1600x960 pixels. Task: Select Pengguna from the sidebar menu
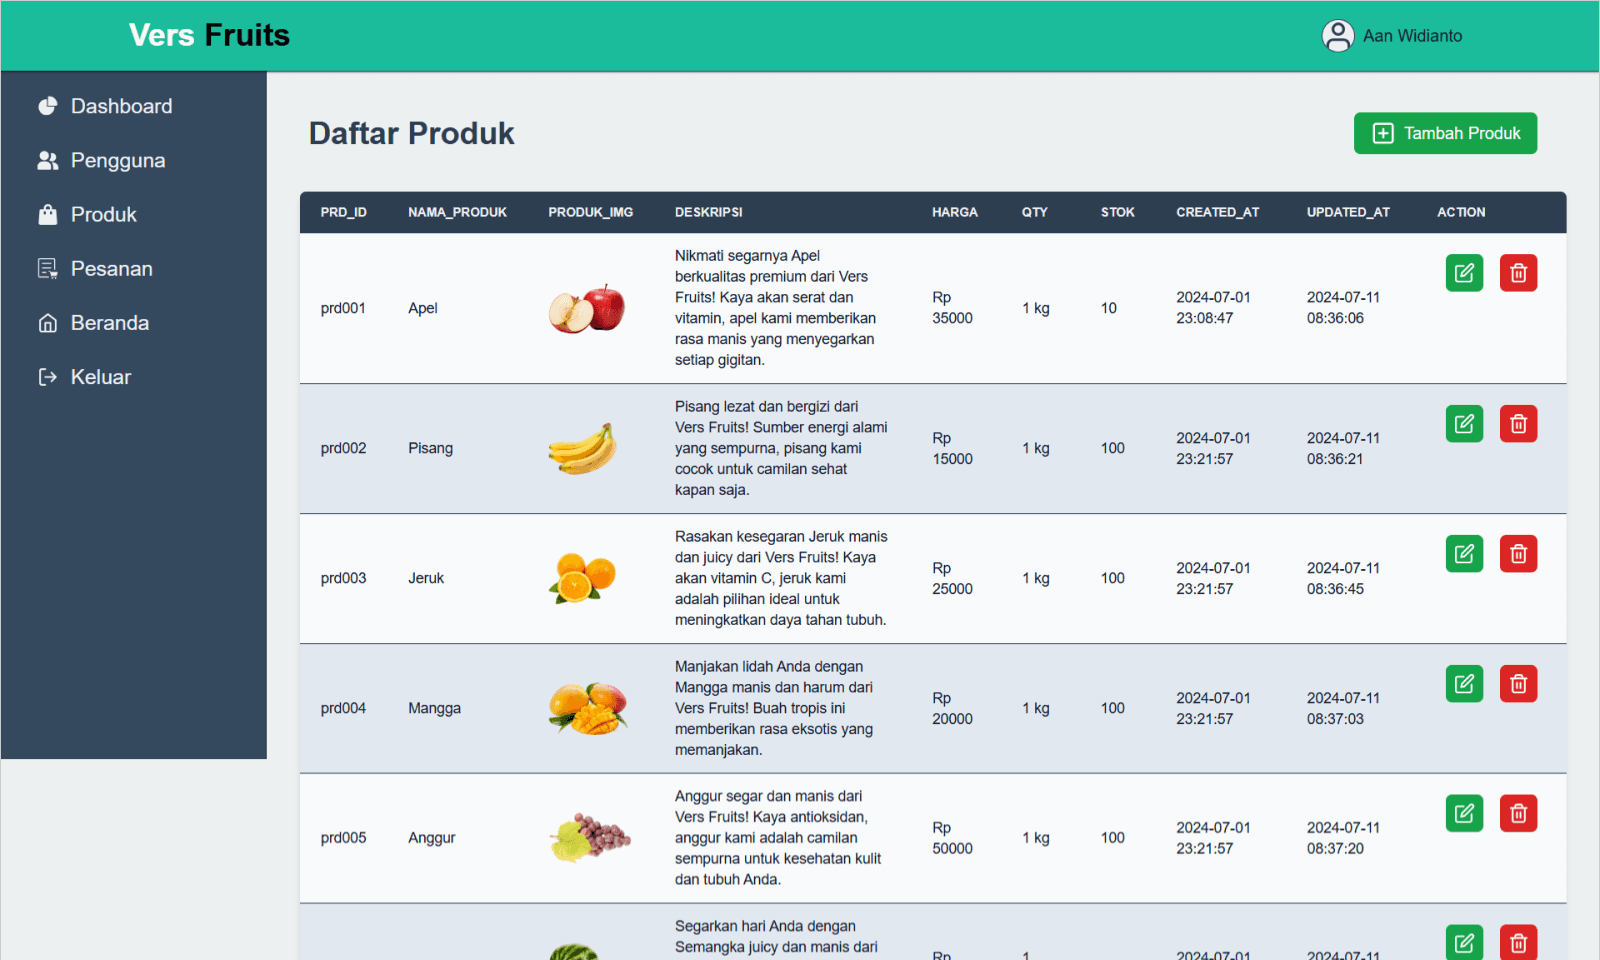pyautogui.click(x=117, y=159)
